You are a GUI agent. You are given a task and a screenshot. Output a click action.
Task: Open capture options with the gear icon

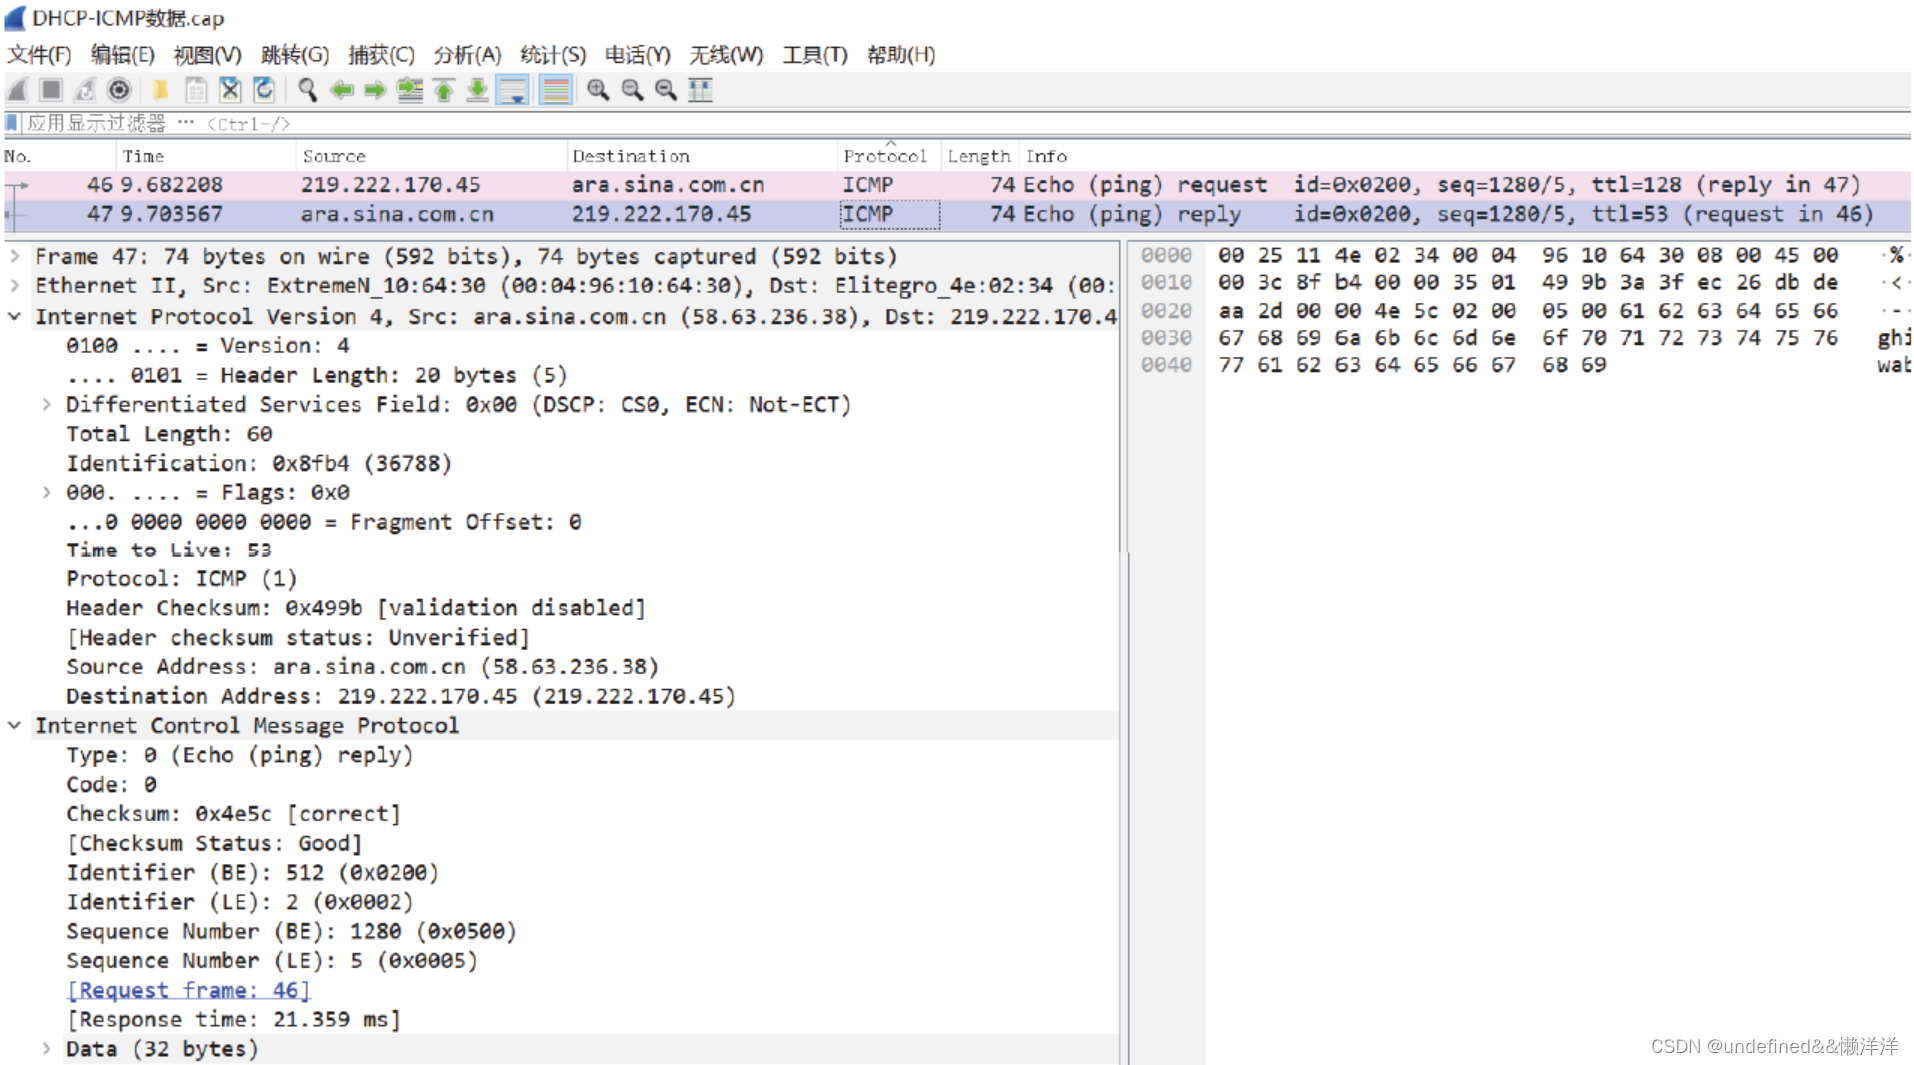119,91
